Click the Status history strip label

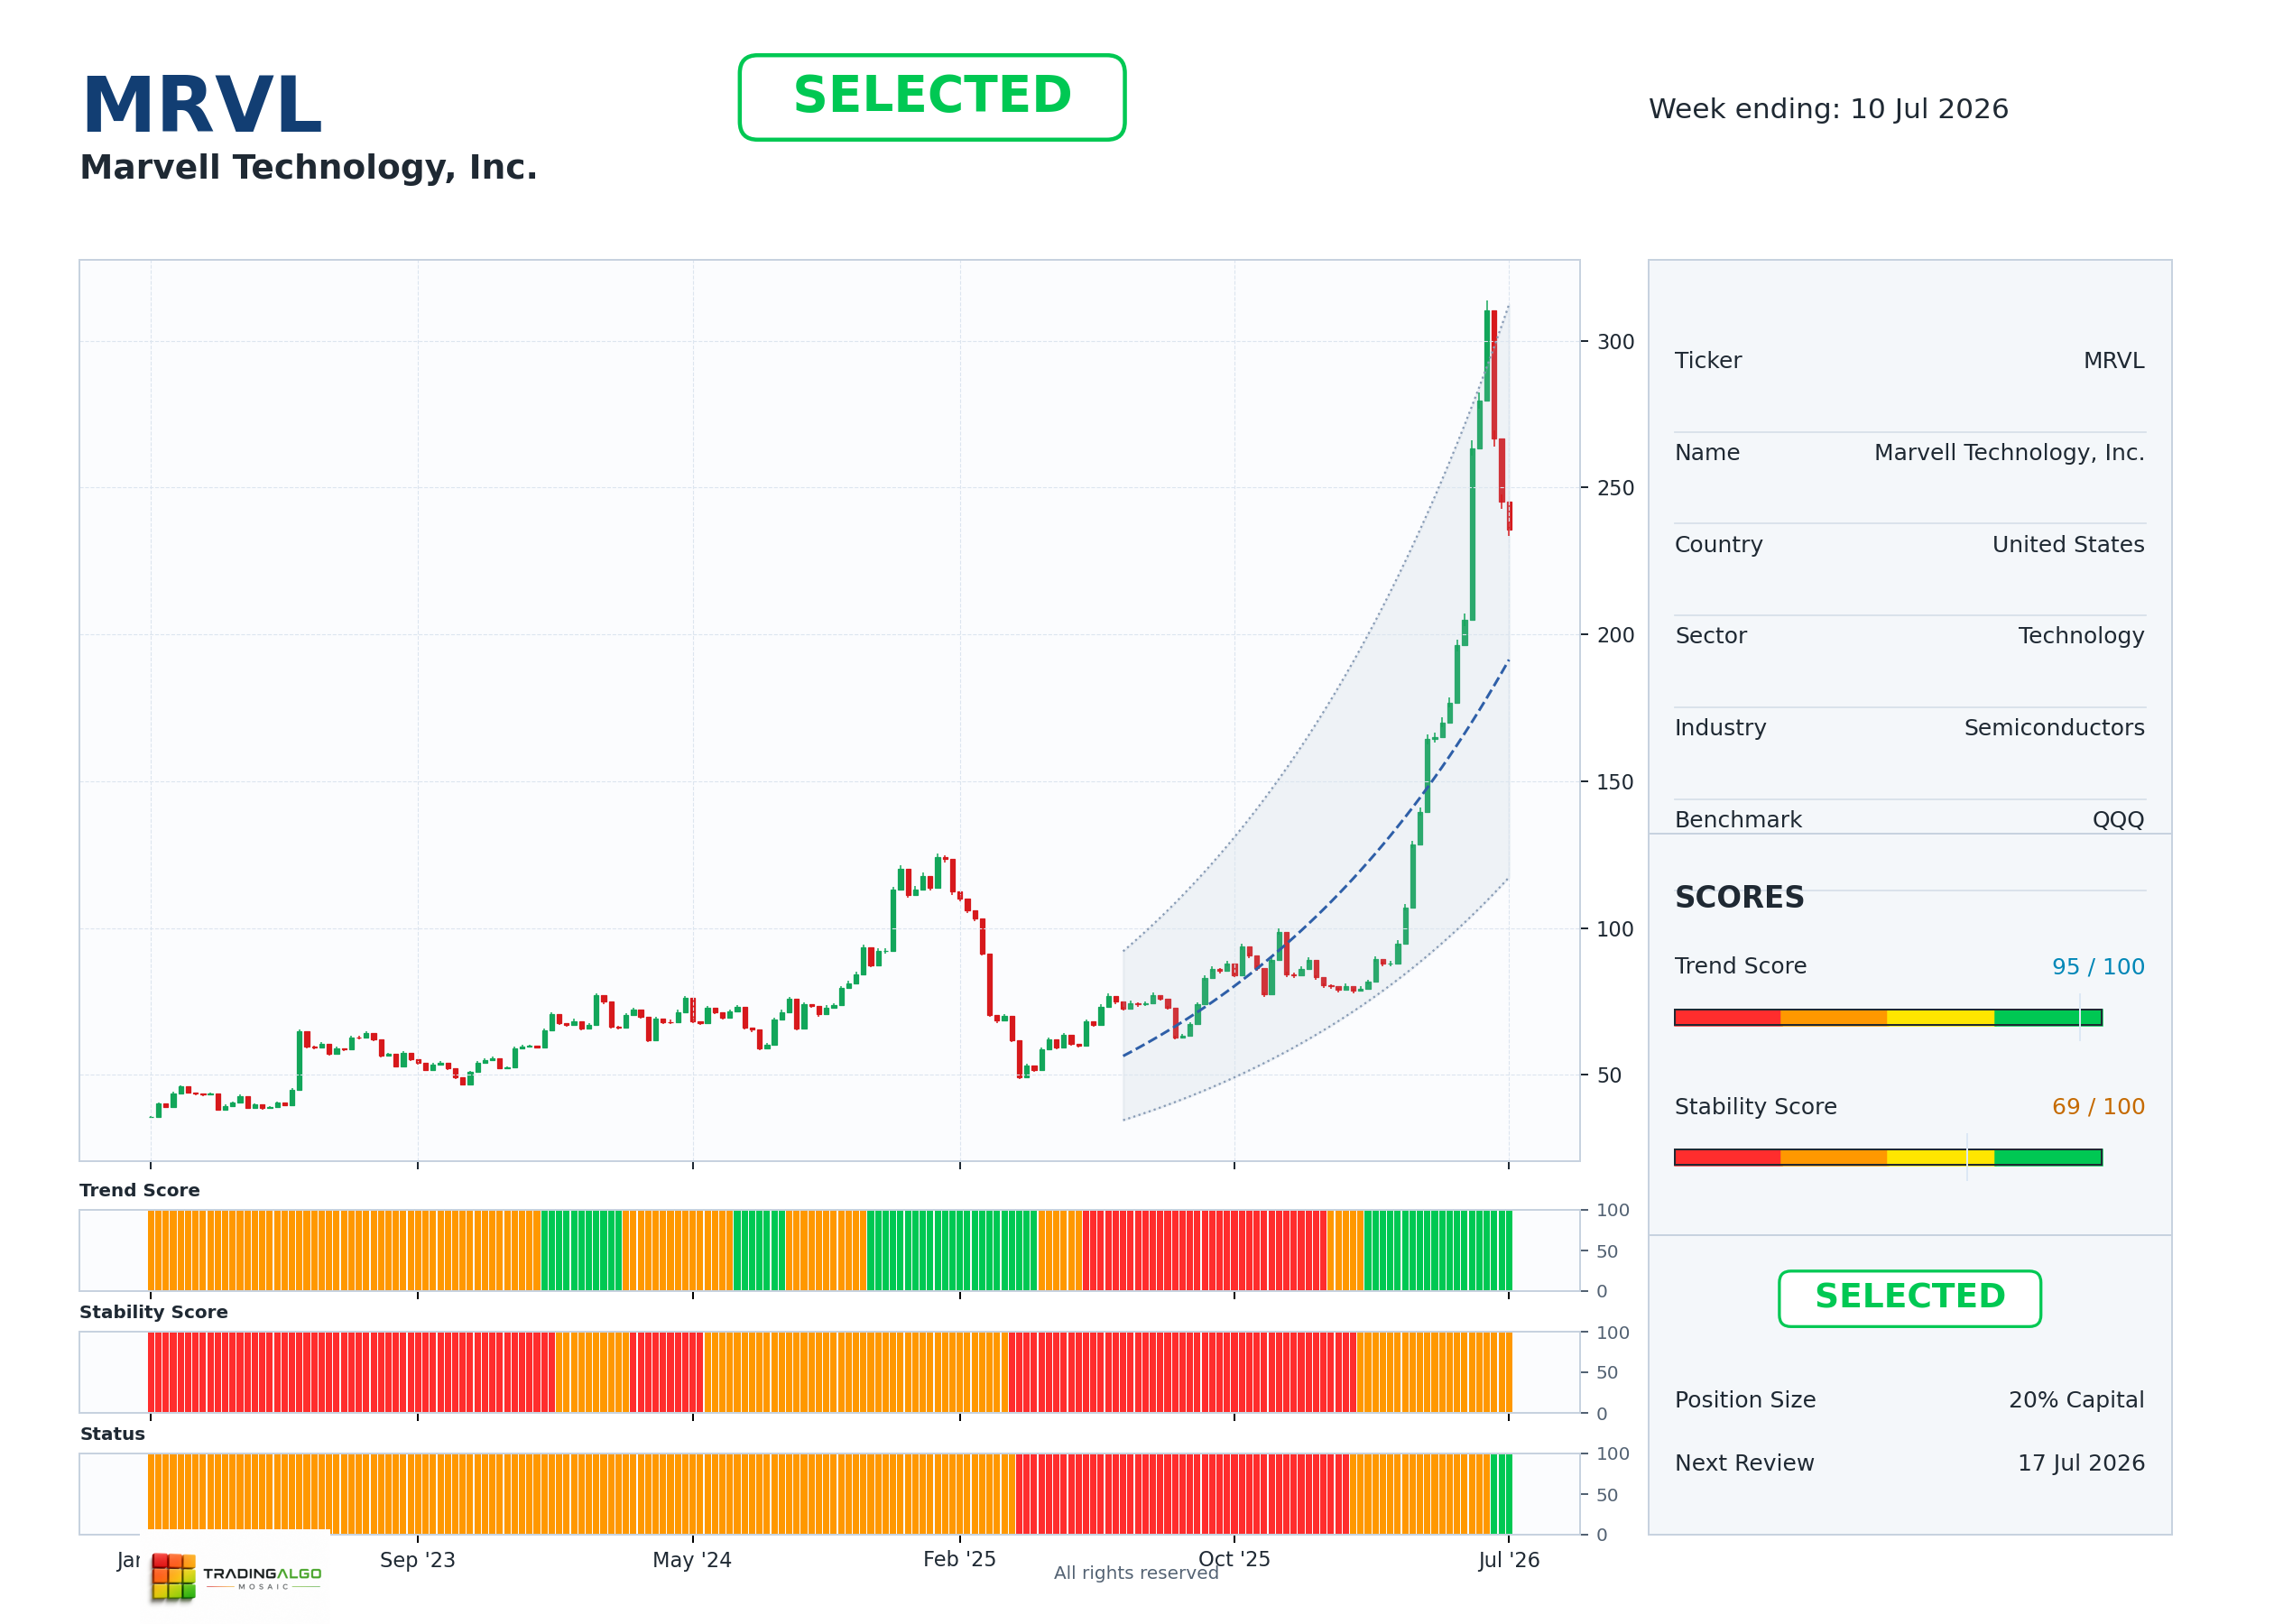pyautogui.click(x=112, y=1434)
